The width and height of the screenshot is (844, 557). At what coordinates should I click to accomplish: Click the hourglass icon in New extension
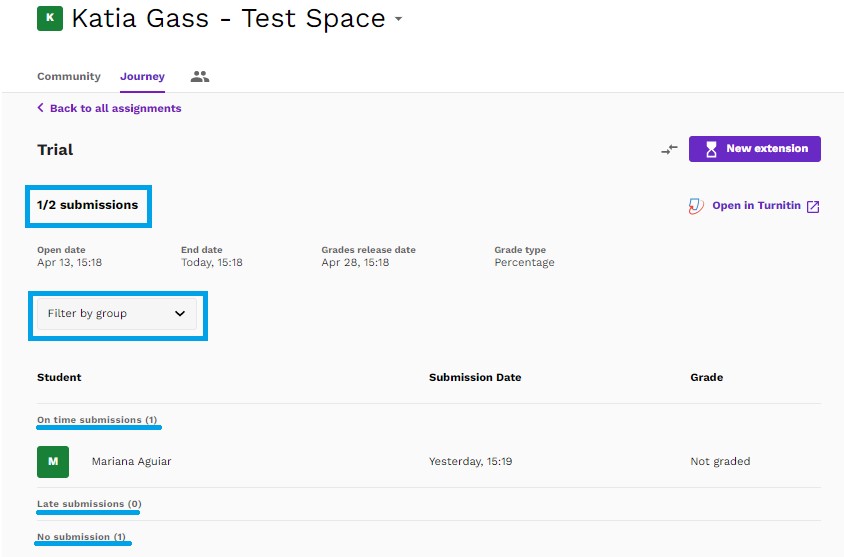[x=711, y=149]
